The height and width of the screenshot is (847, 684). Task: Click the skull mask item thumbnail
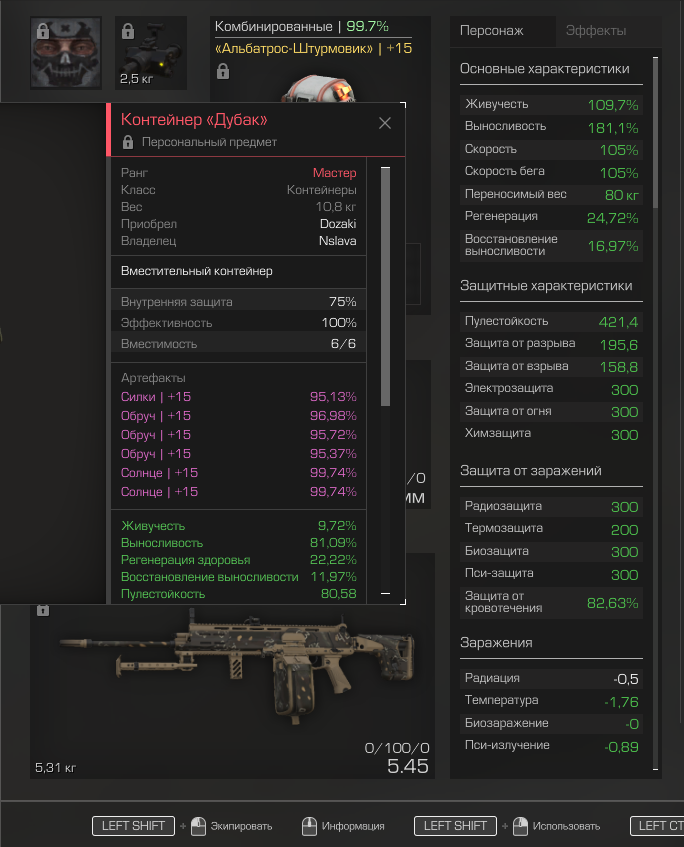(x=65, y=52)
